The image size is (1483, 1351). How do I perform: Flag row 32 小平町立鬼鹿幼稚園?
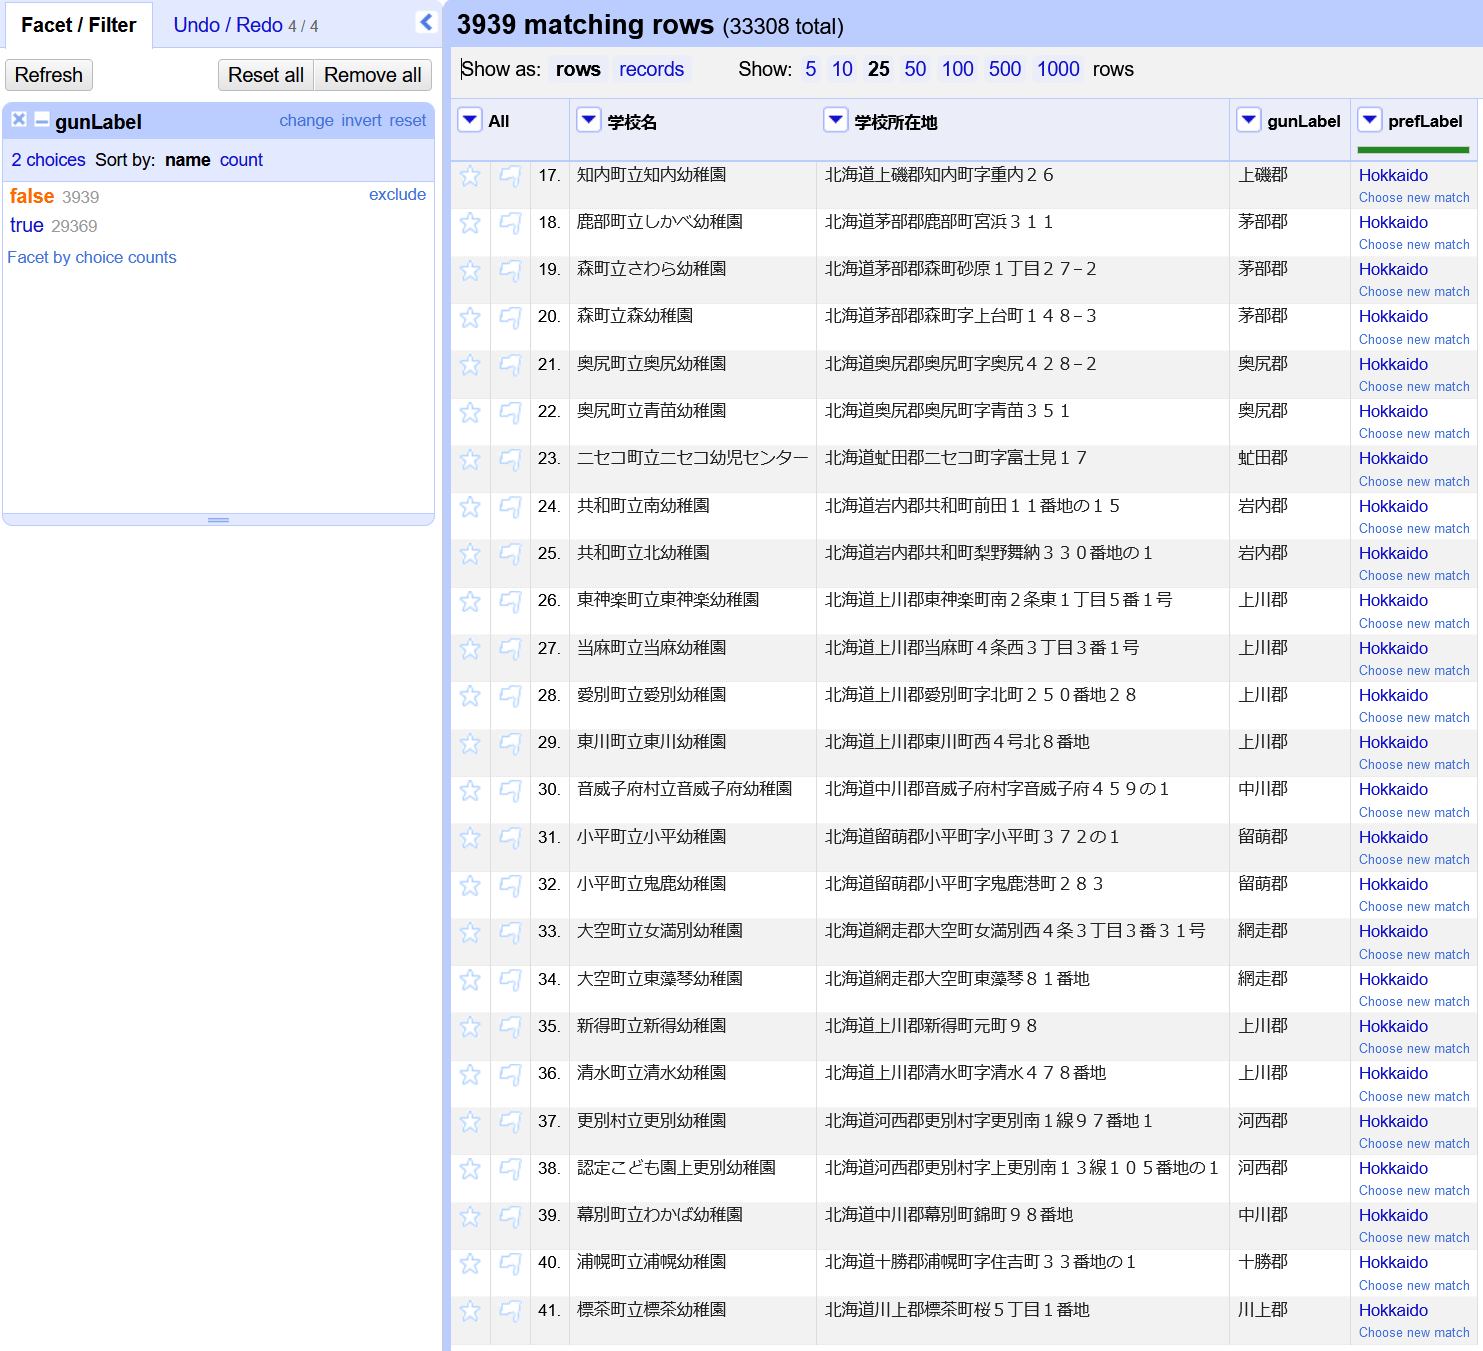click(x=510, y=886)
